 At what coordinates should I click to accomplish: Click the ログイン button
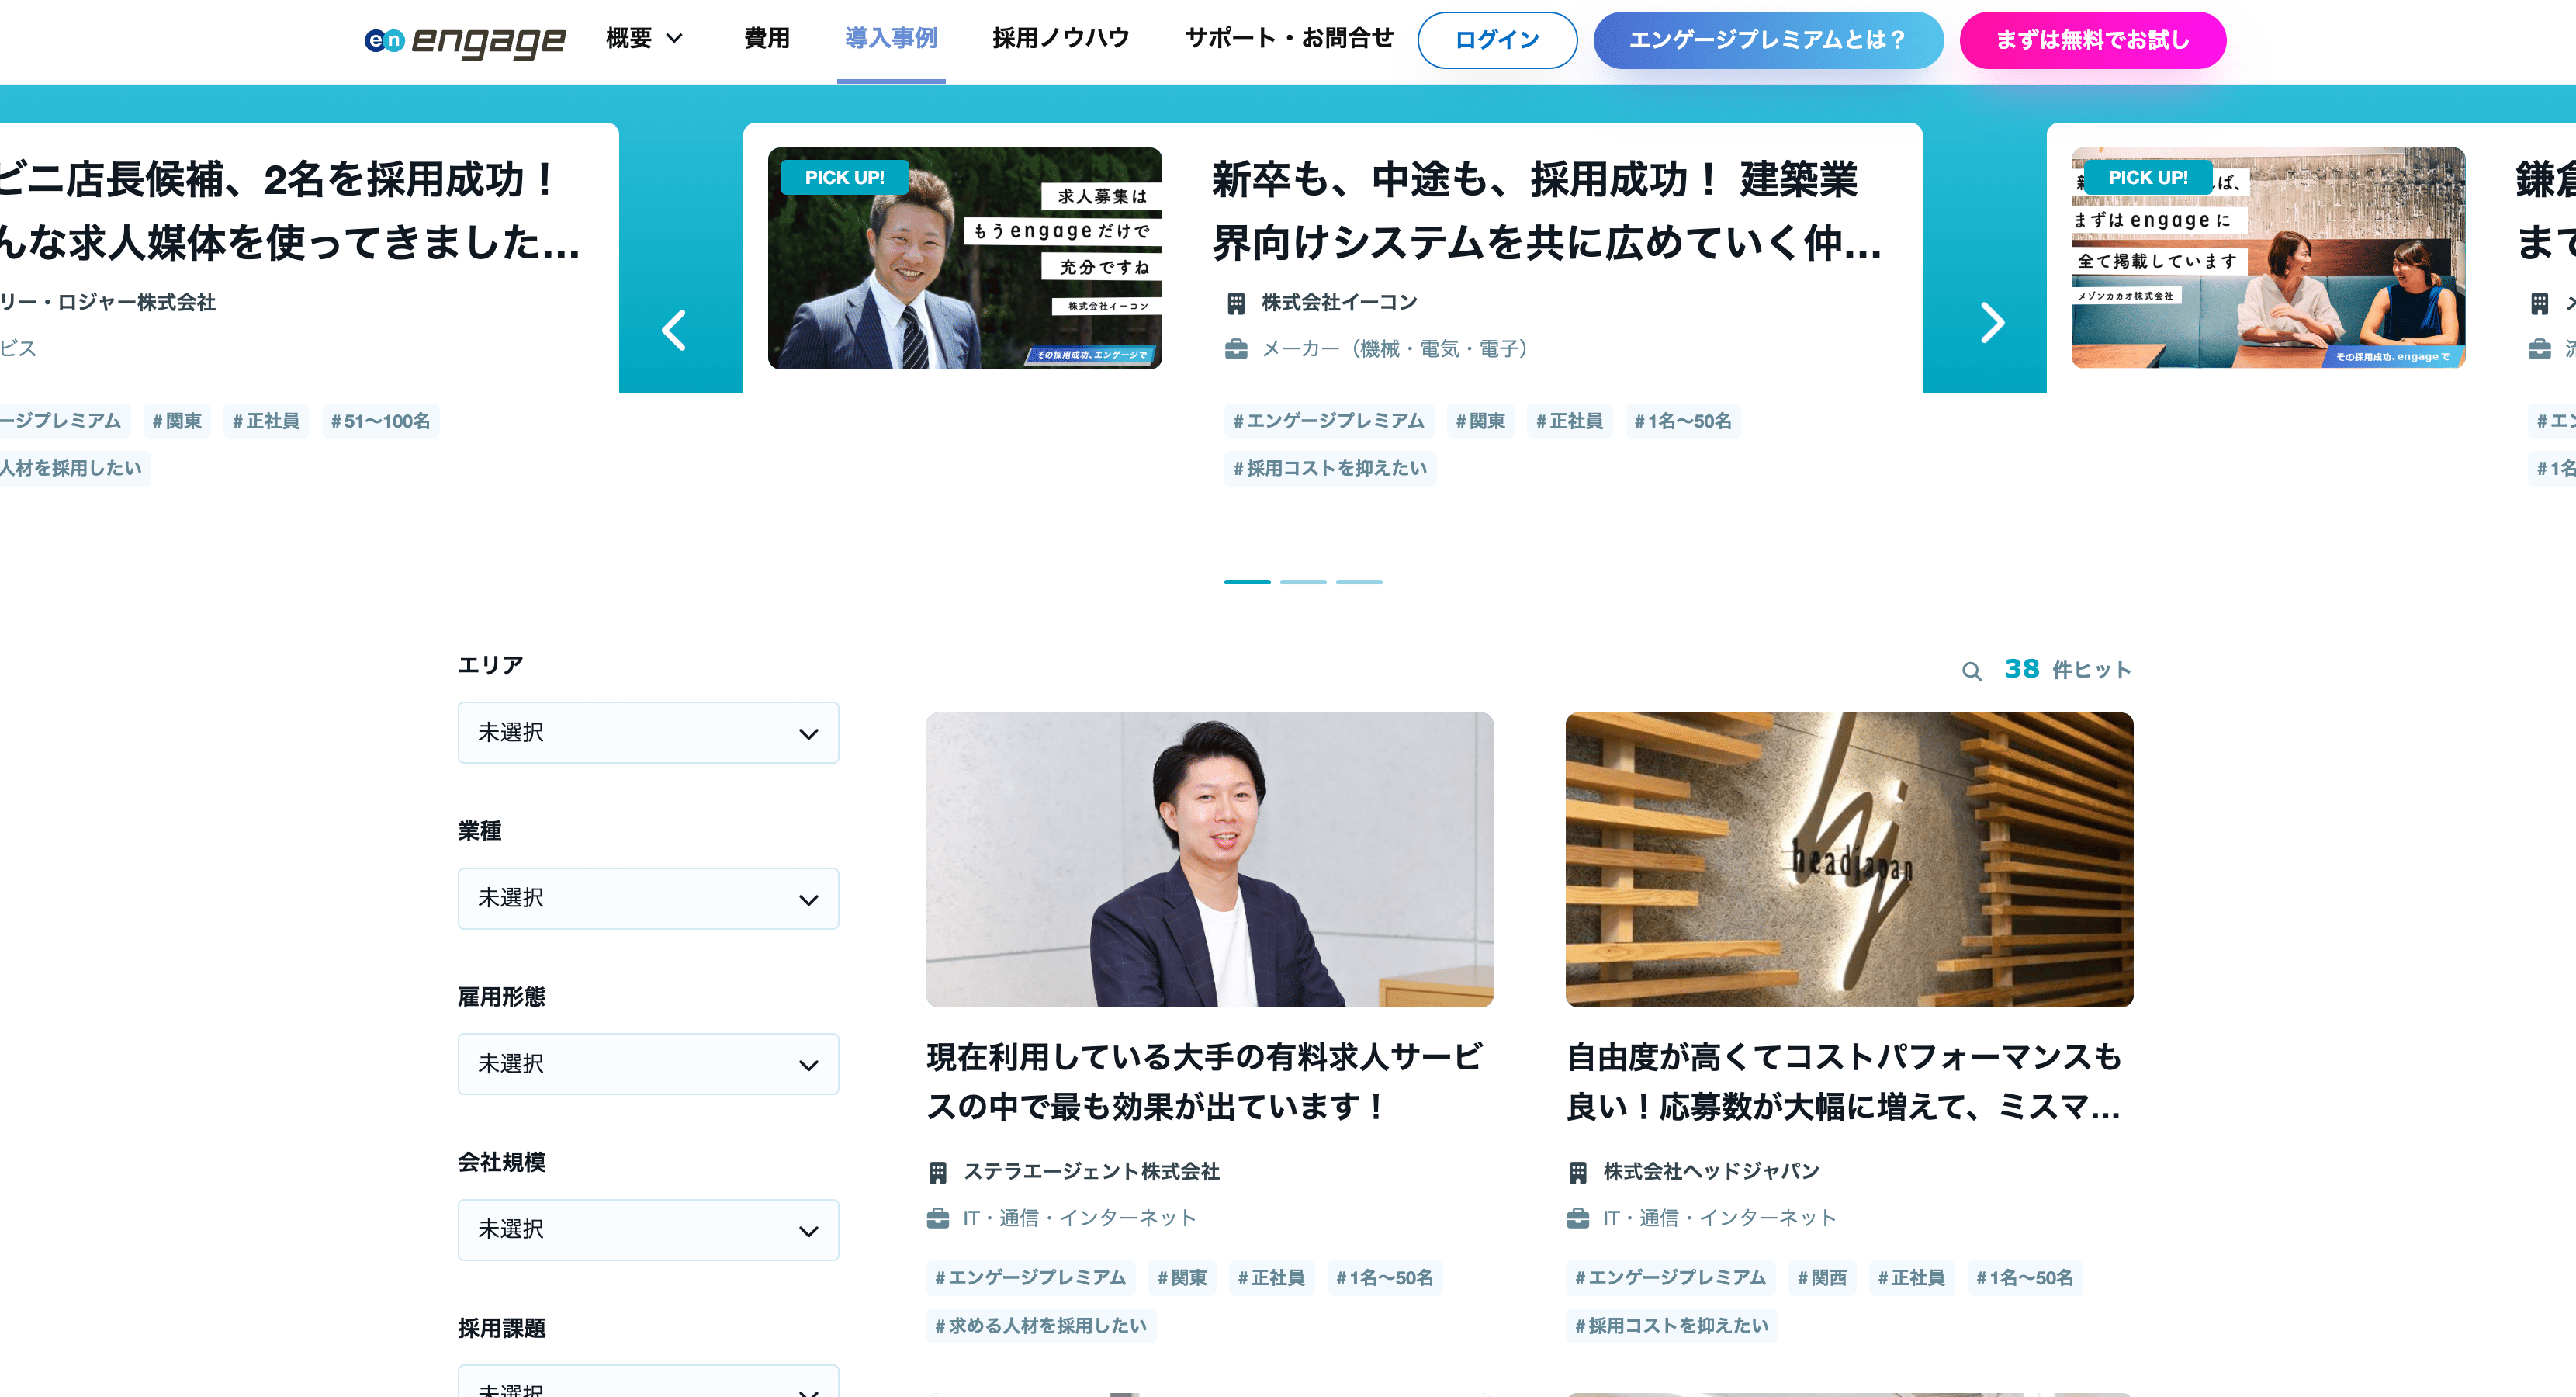tap(1497, 40)
